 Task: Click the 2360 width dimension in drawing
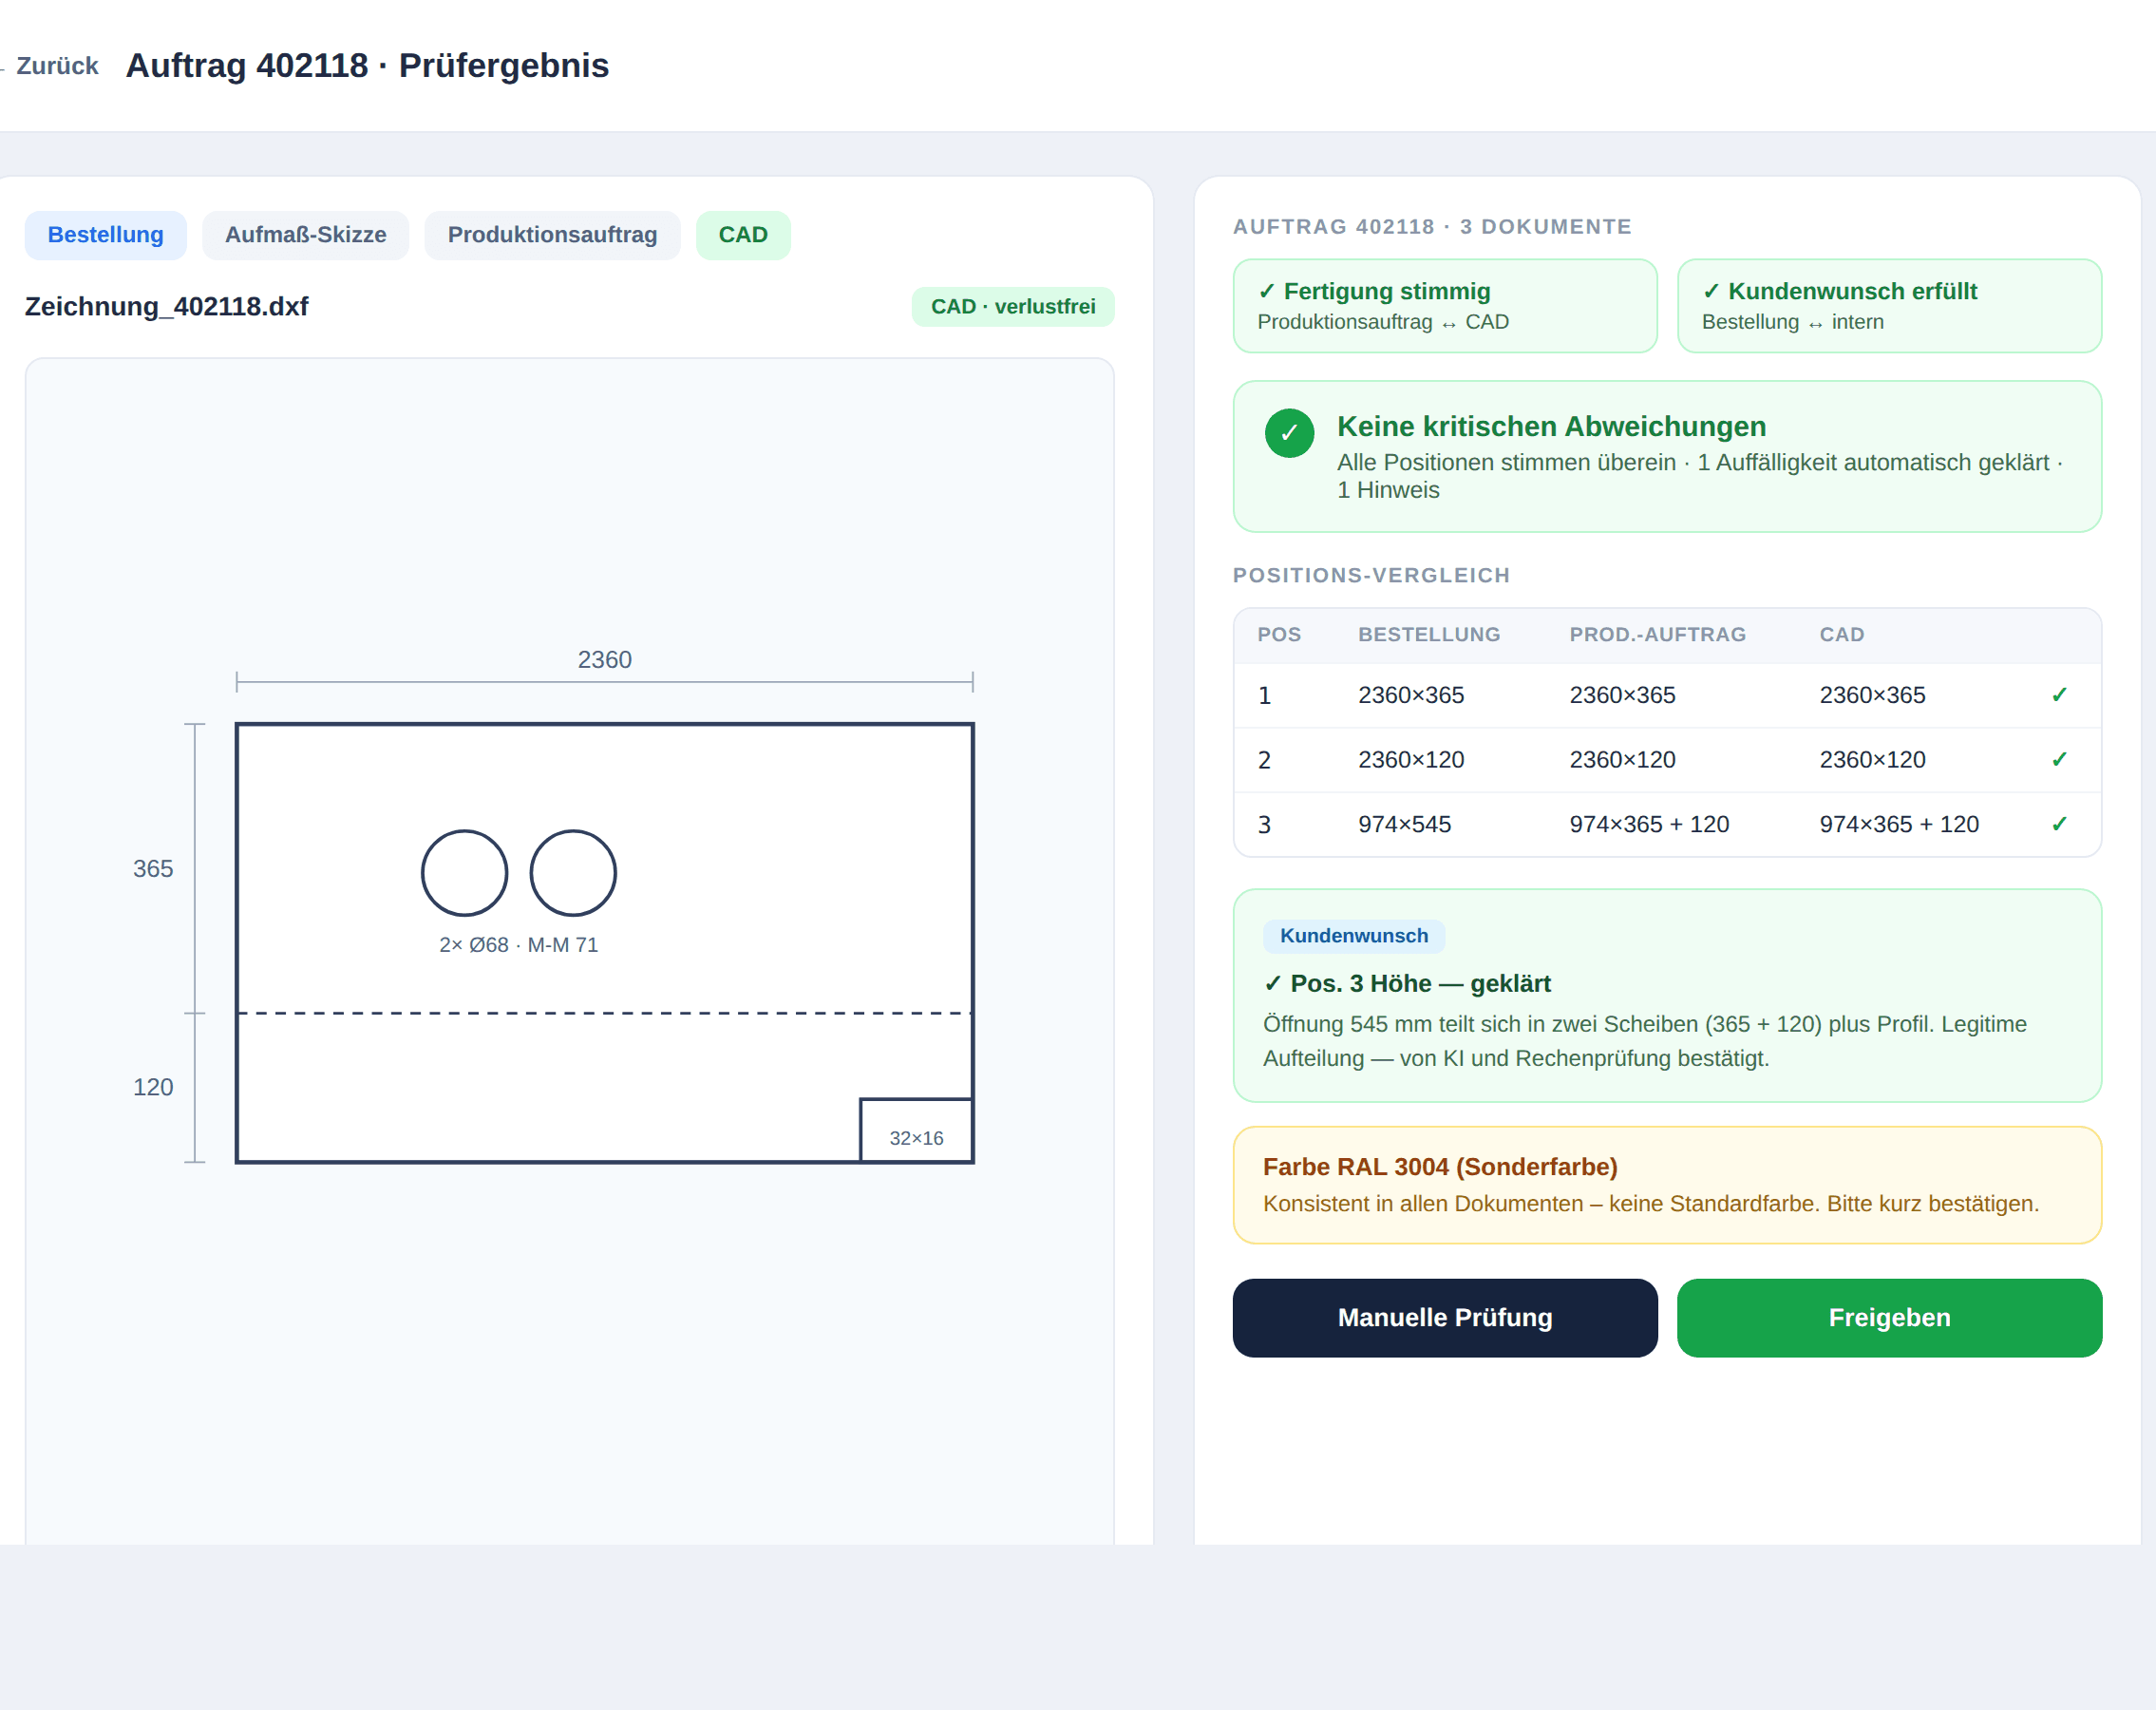click(604, 660)
